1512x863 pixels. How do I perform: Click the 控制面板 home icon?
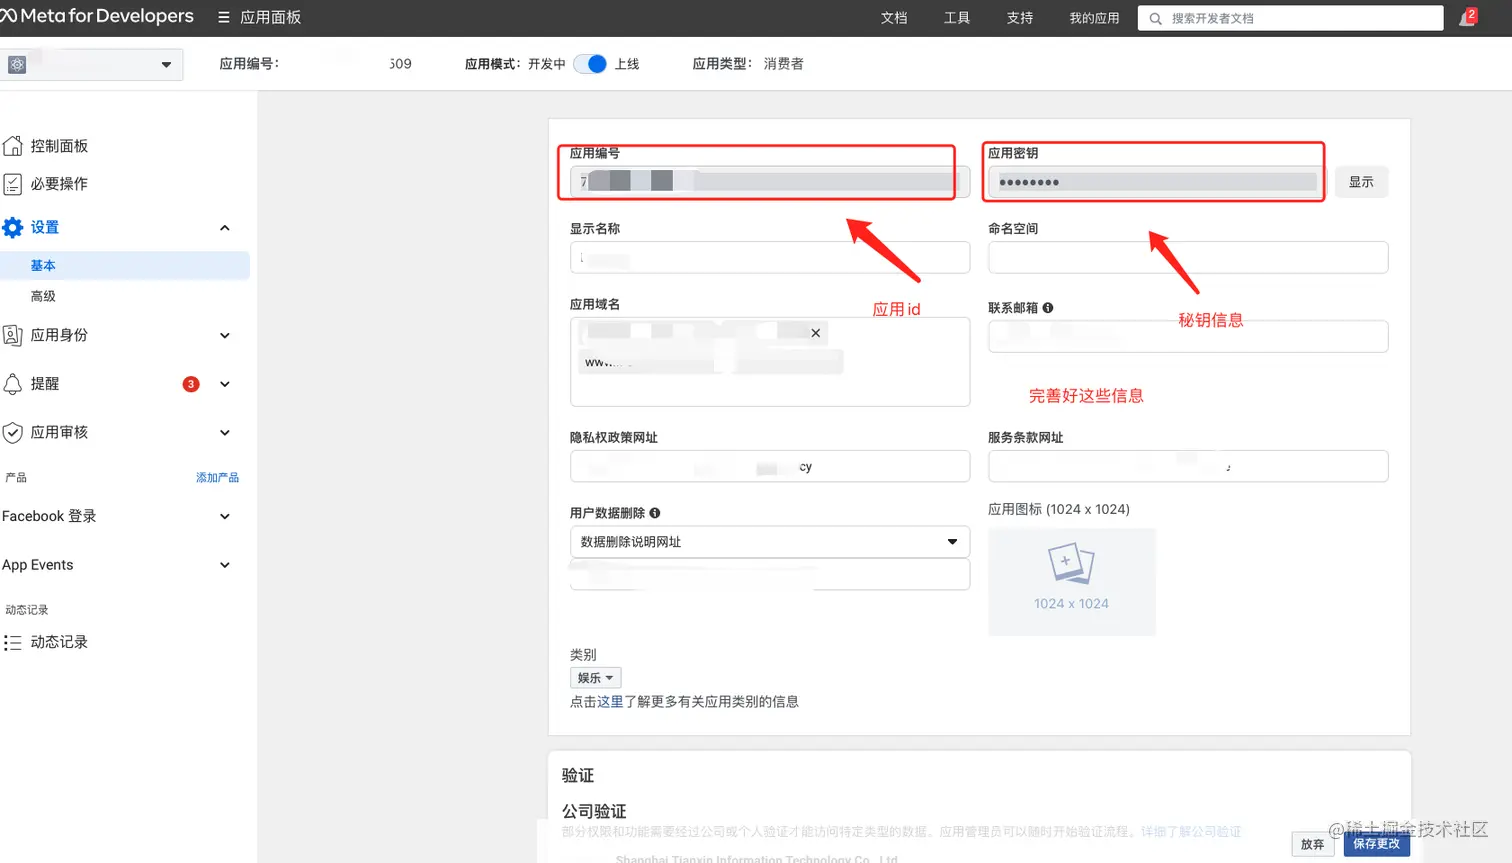[x=13, y=146]
